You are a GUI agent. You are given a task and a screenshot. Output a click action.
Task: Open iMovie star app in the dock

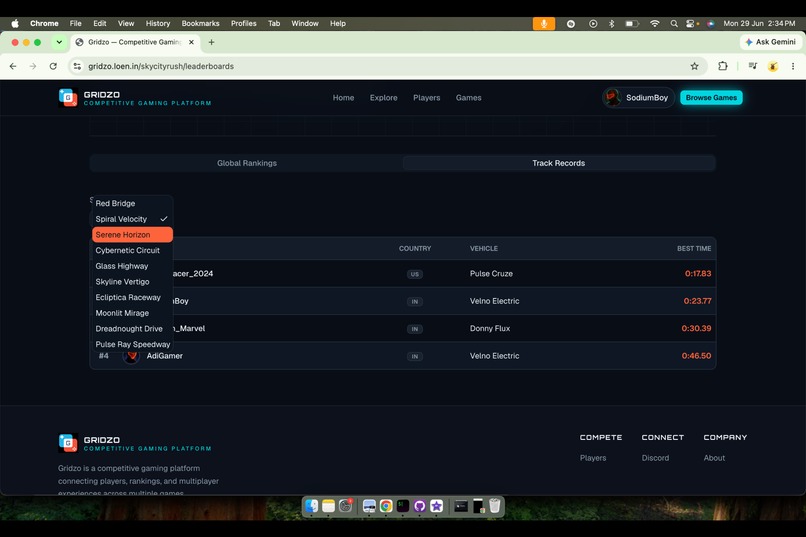436,506
